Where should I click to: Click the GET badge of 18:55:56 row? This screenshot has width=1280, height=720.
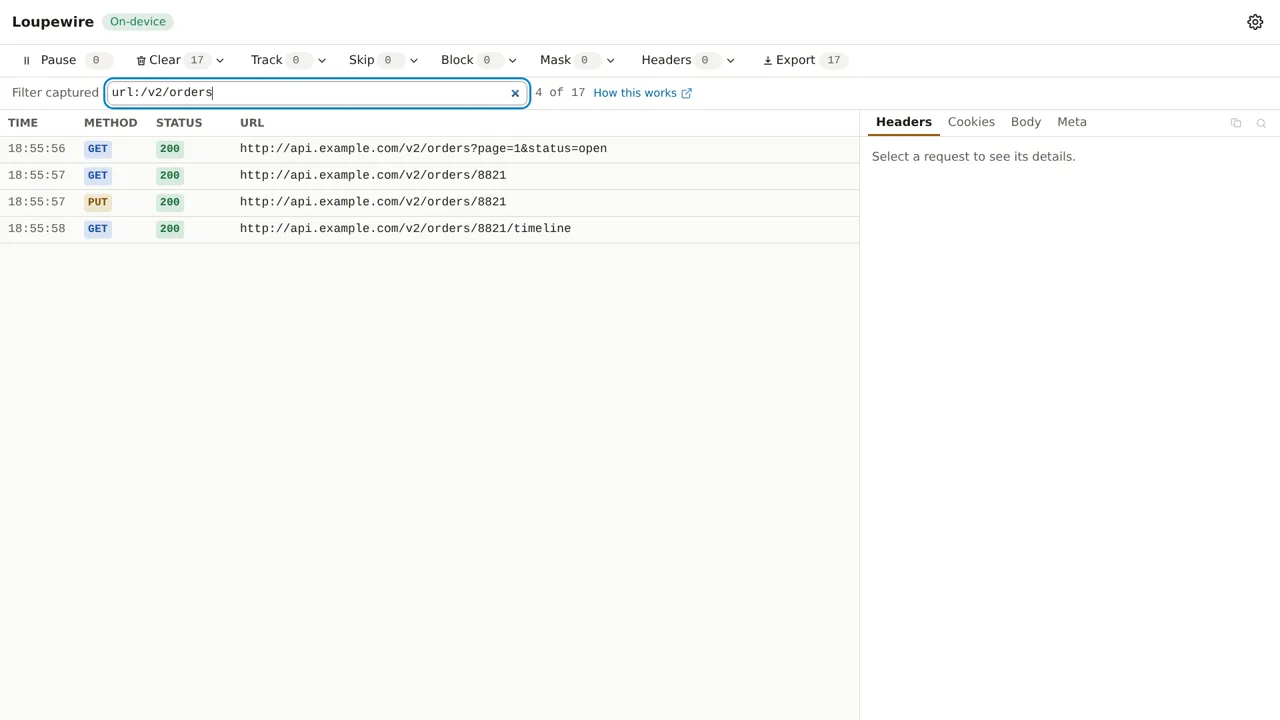(97, 149)
